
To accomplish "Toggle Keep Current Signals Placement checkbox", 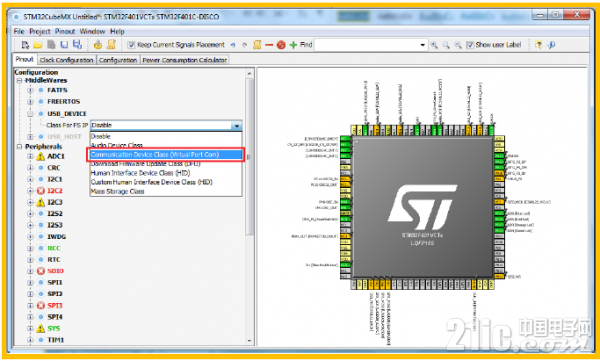I will 131,45.
